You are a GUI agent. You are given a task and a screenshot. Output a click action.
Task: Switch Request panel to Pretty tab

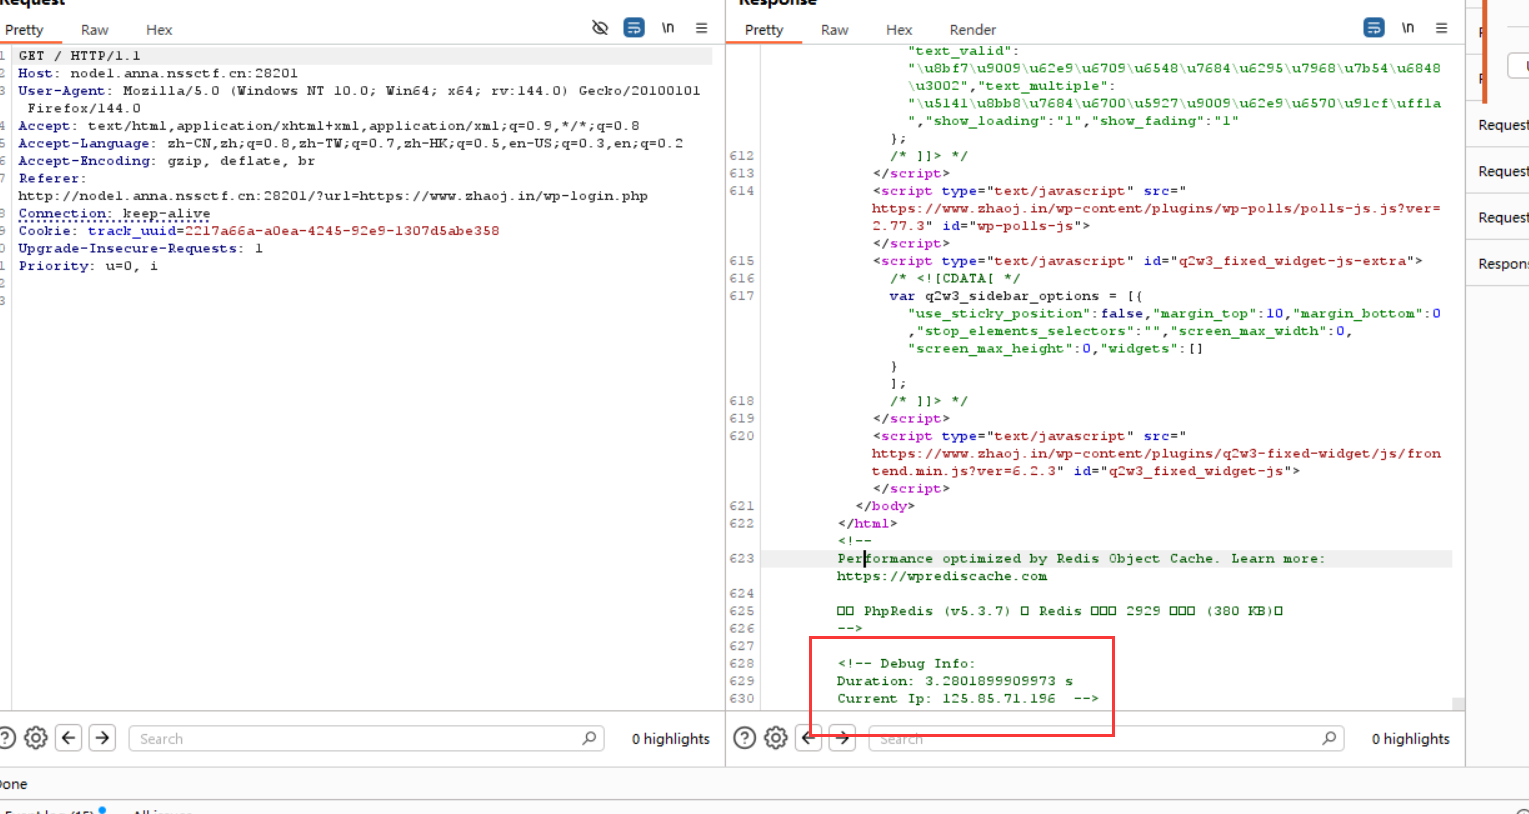pyautogui.click(x=24, y=30)
